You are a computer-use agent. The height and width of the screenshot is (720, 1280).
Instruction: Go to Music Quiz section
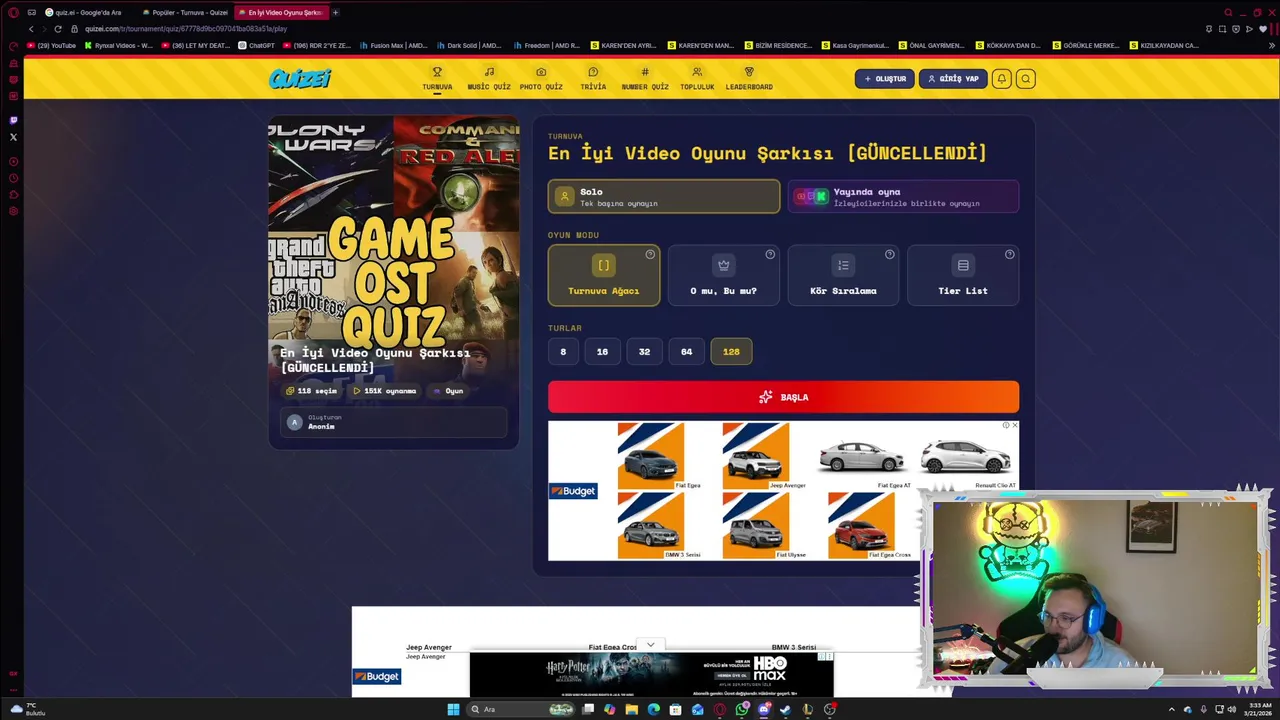tap(489, 78)
